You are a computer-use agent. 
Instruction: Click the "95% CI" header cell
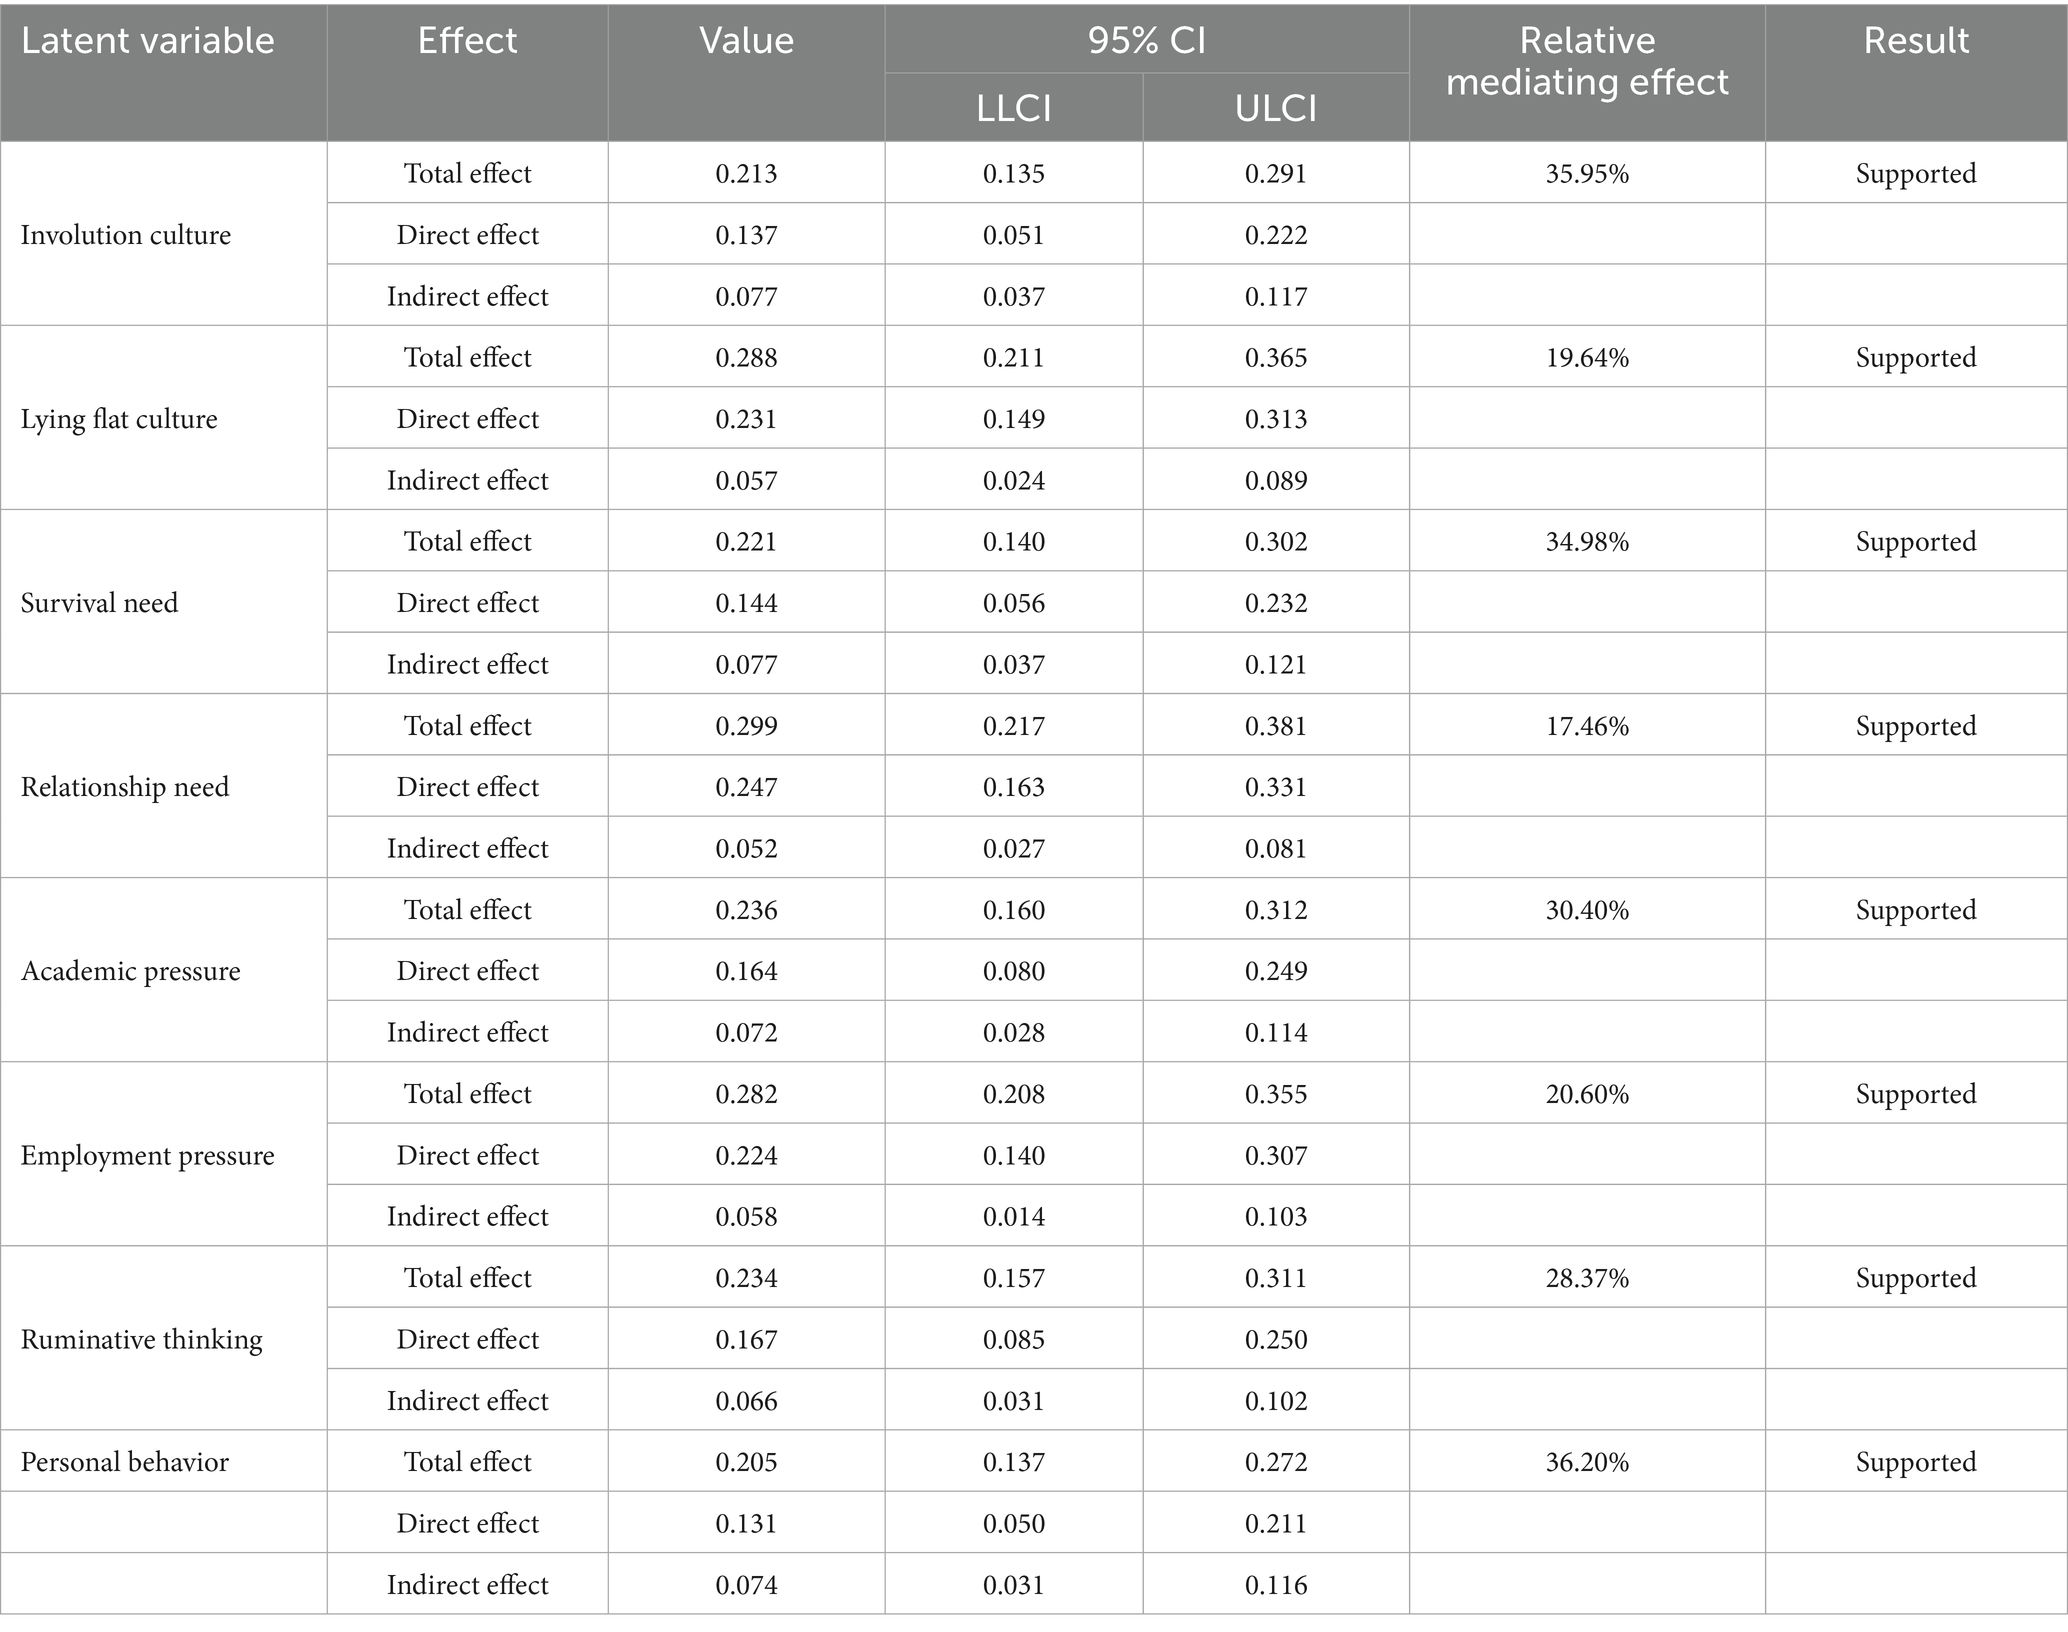pyautogui.click(x=1146, y=41)
